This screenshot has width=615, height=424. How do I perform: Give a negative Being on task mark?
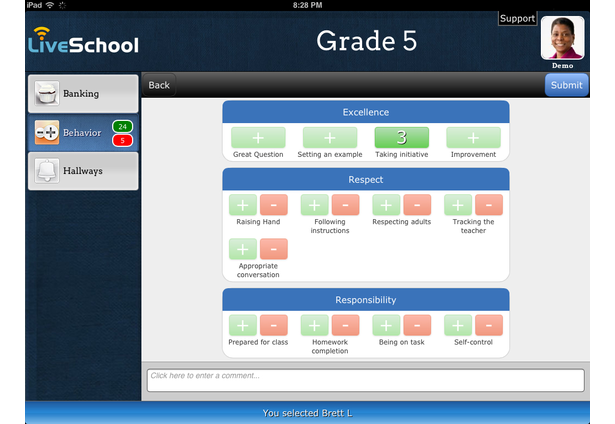(417, 325)
